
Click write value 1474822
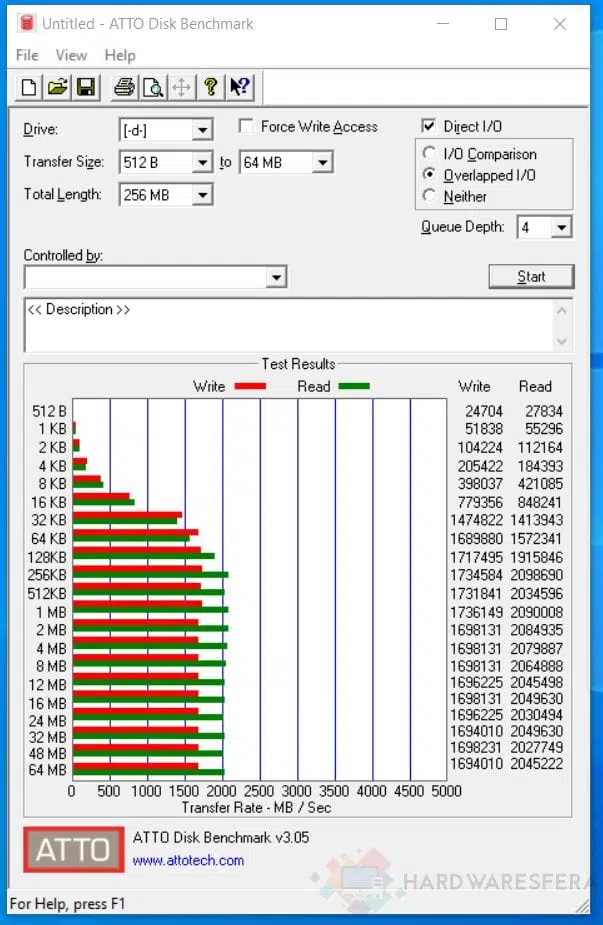tap(477, 520)
